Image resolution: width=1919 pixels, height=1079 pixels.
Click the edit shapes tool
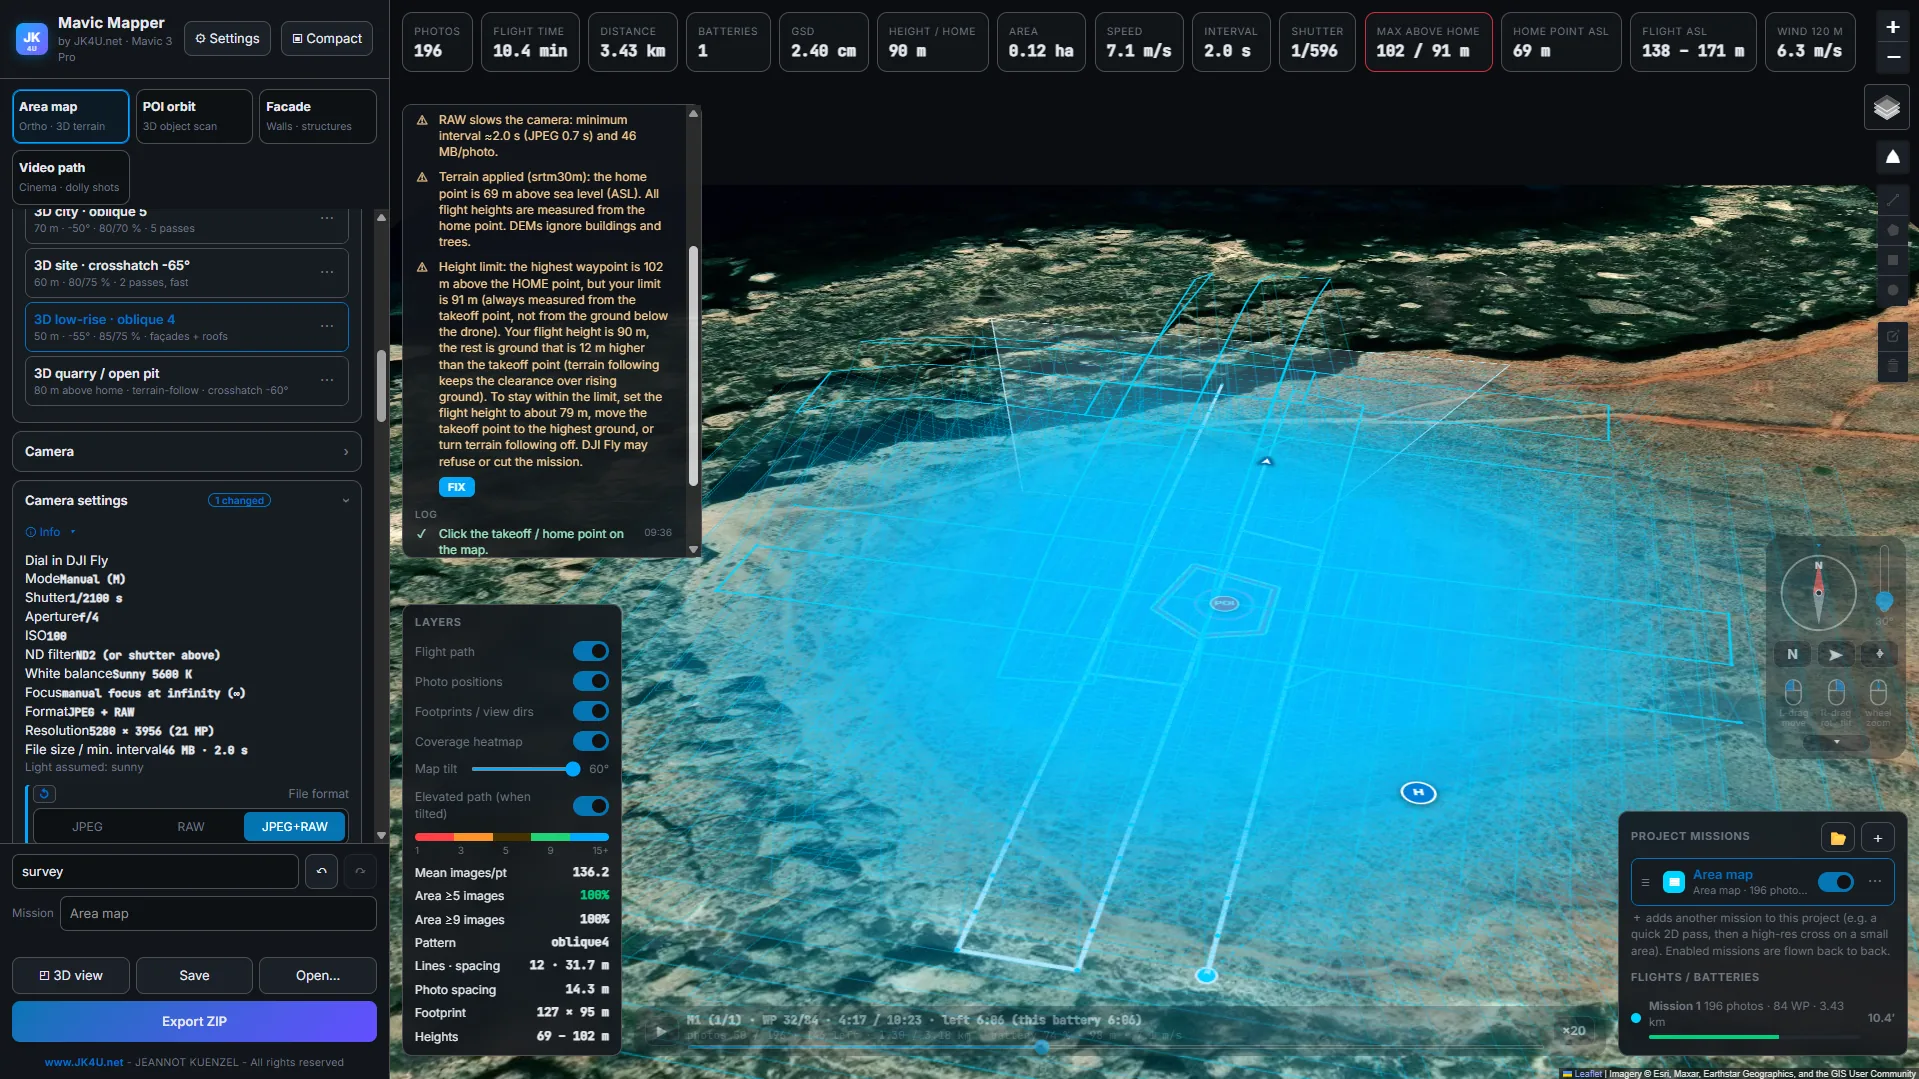click(1892, 336)
